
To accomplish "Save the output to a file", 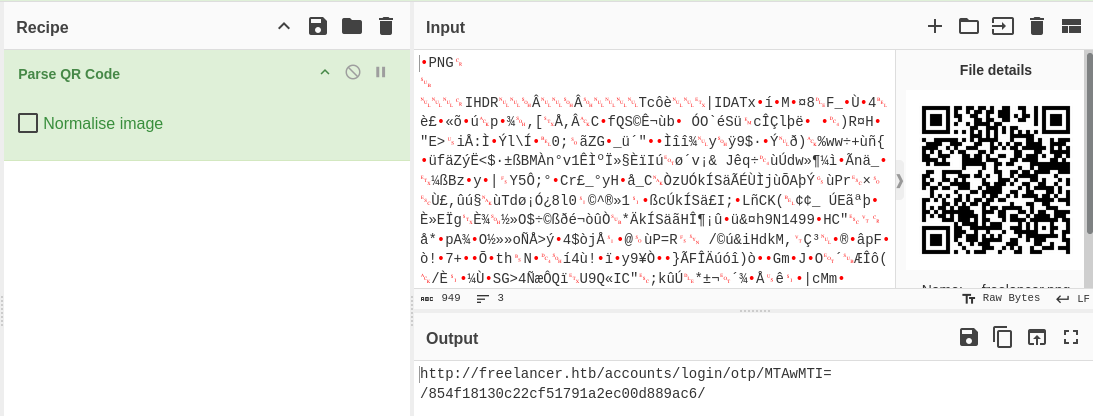I will (x=969, y=337).
